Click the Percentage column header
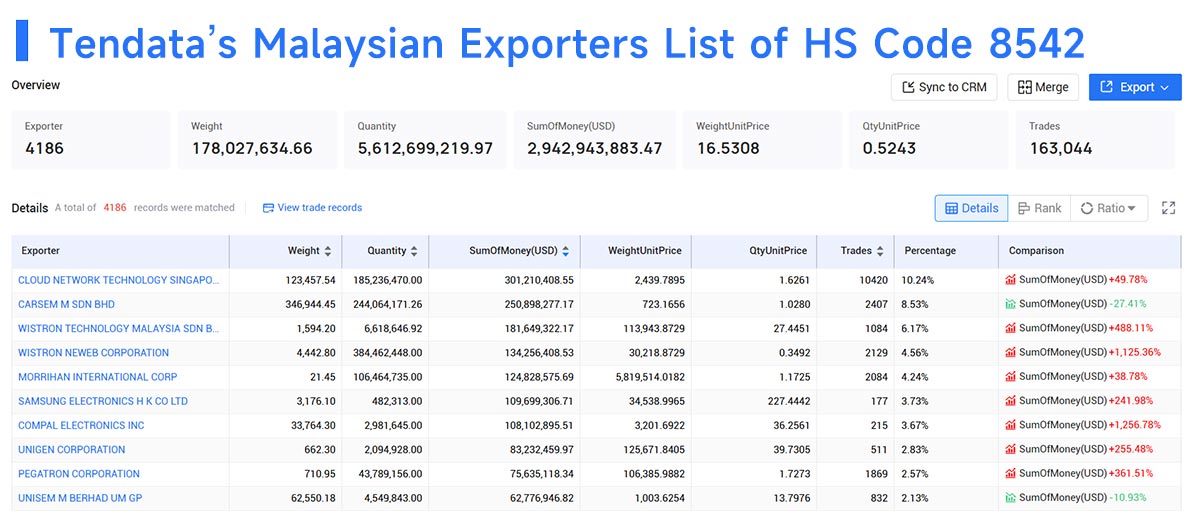This screenshot has width=1190, height=520. click(x=946, y=251)
